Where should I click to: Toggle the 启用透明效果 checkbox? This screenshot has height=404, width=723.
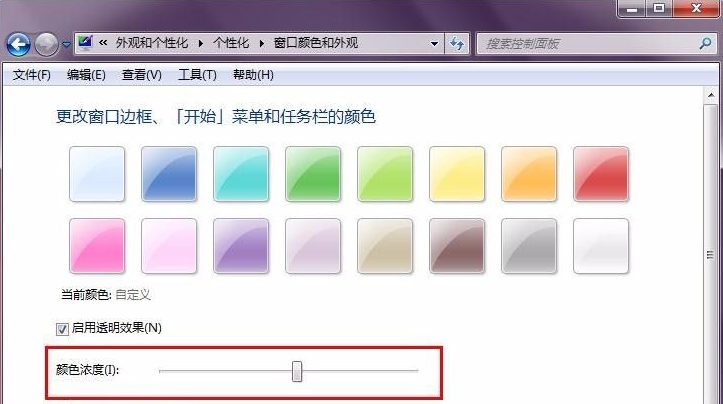[x=63, y=328]
